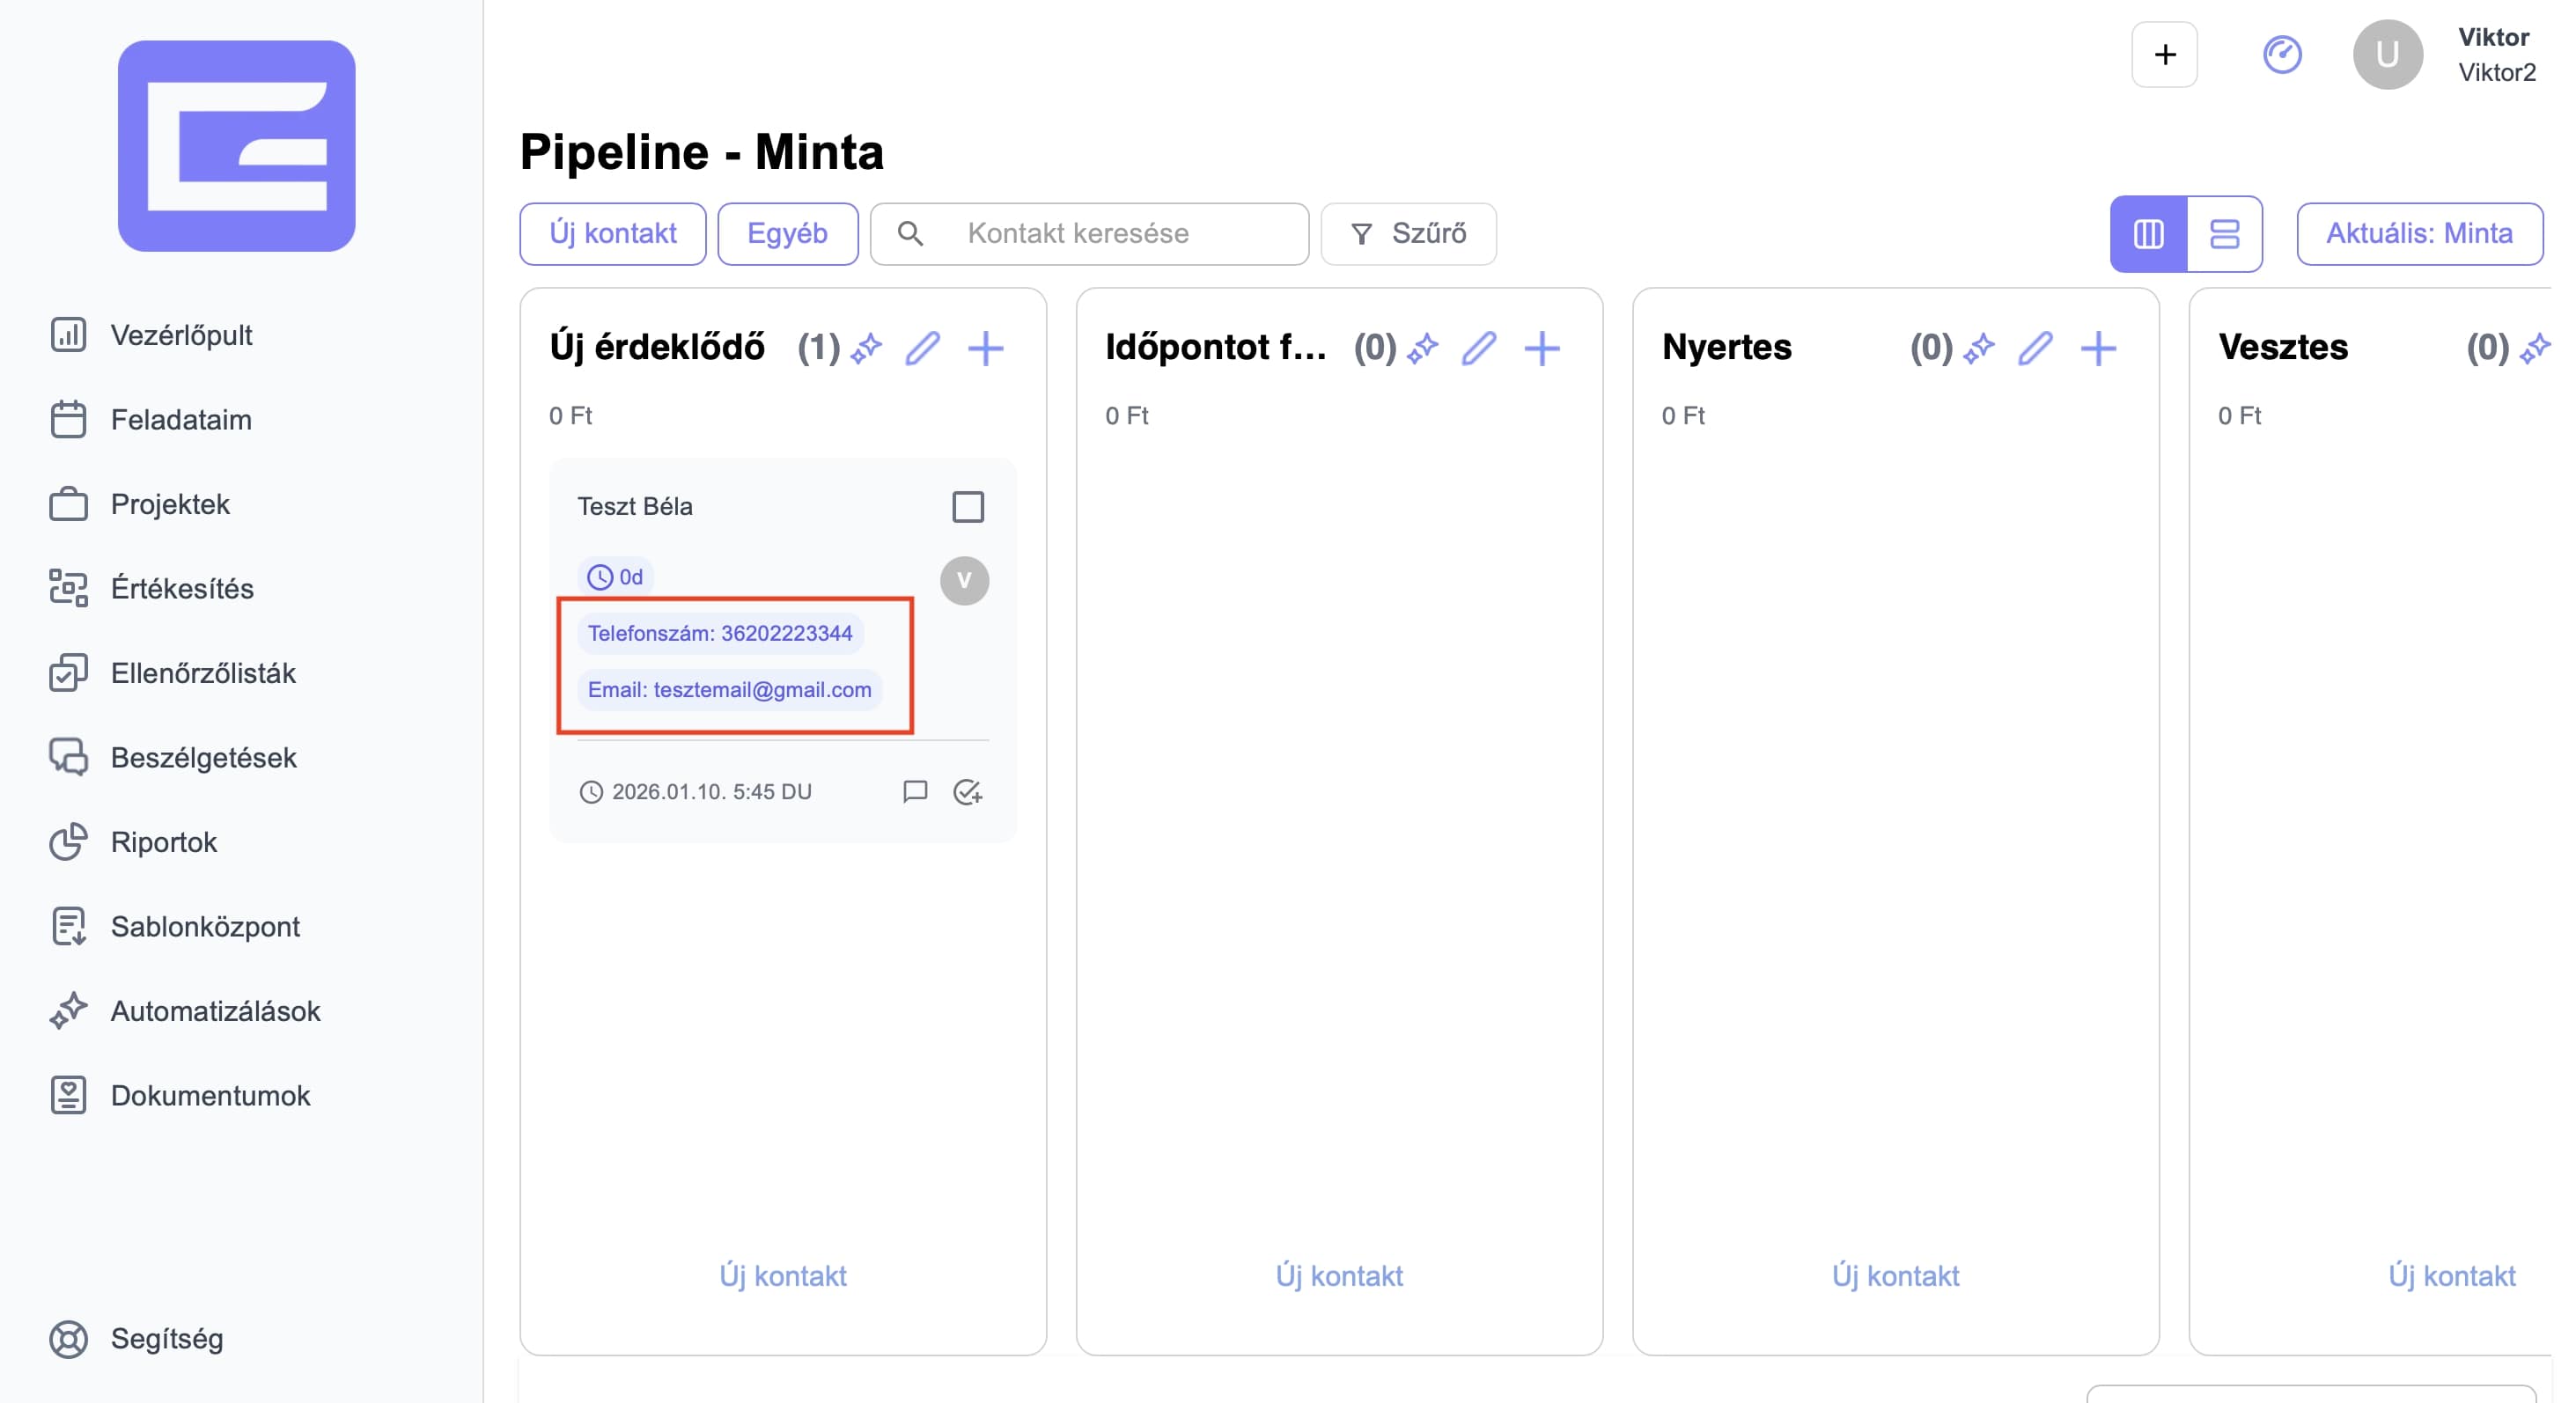Go to Automatizálások in sidebar
Viewport: 2576px width, 1403px height.
click(x=215, y=1011)
